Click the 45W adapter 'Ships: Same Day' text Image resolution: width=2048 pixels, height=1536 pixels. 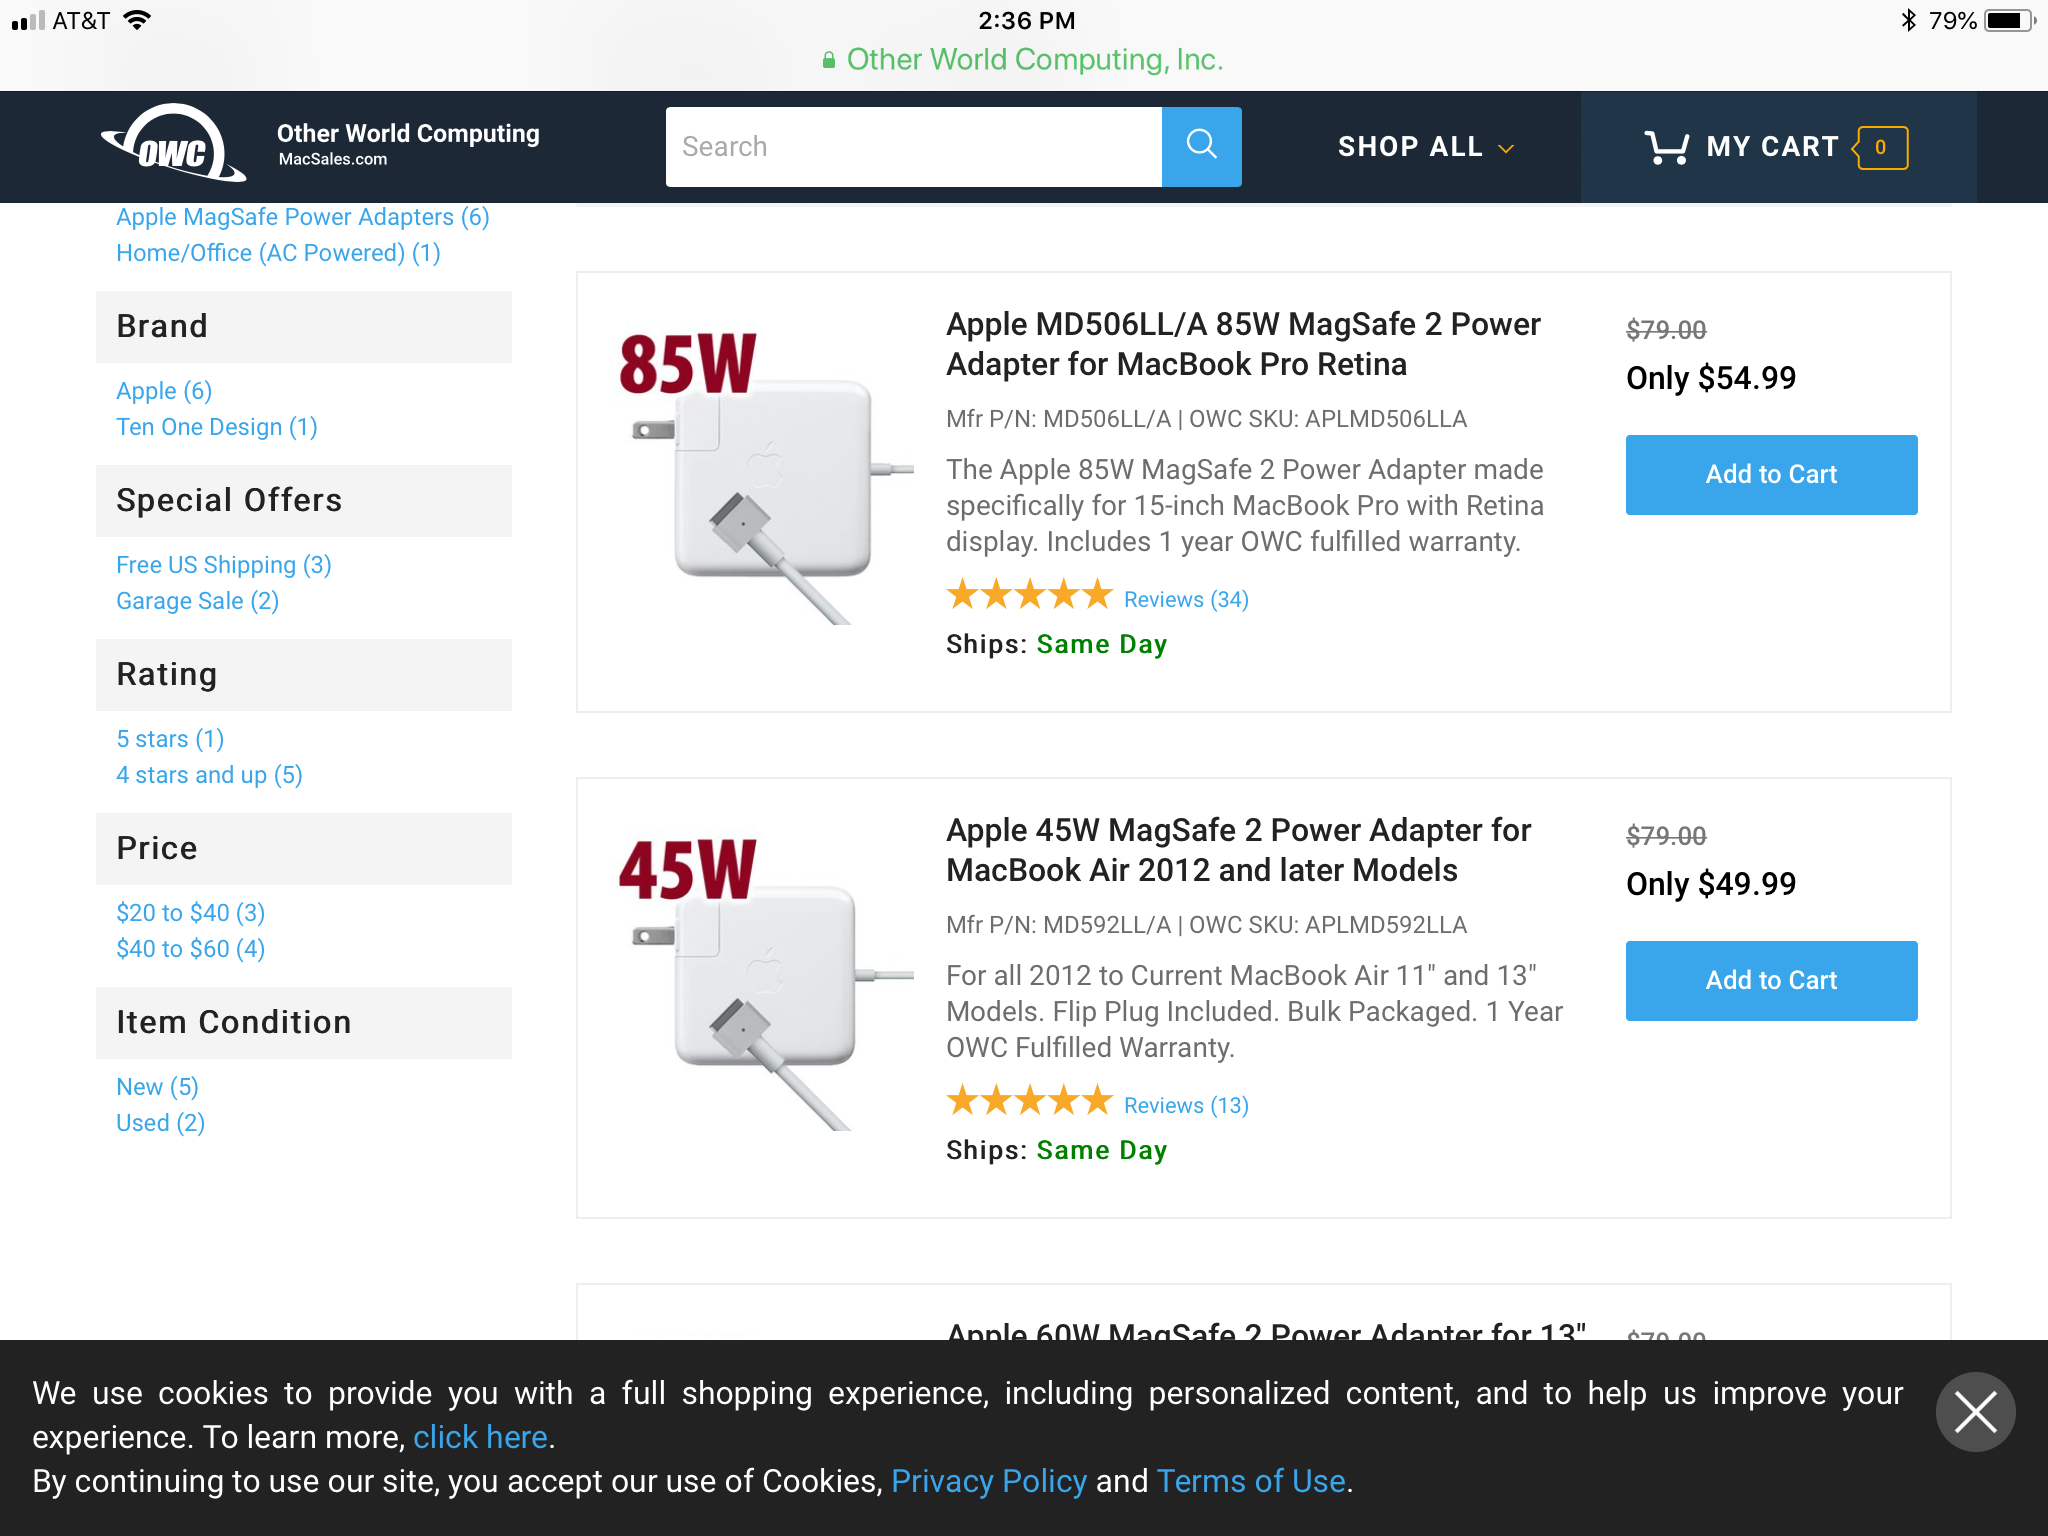[1056, 1150]
